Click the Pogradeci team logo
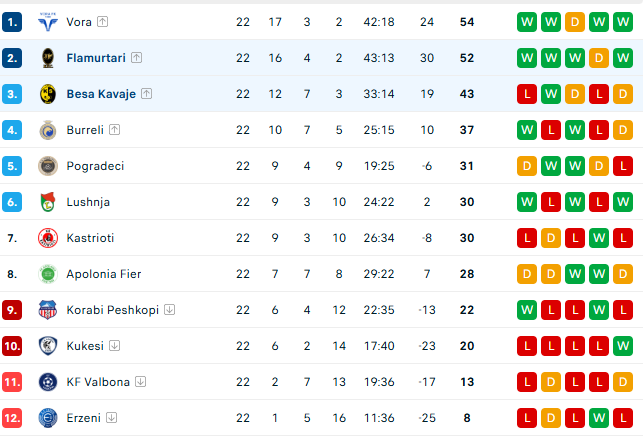The height and width of the screenshot is (443, 644). pyautogui.click(x=47, y=165)
